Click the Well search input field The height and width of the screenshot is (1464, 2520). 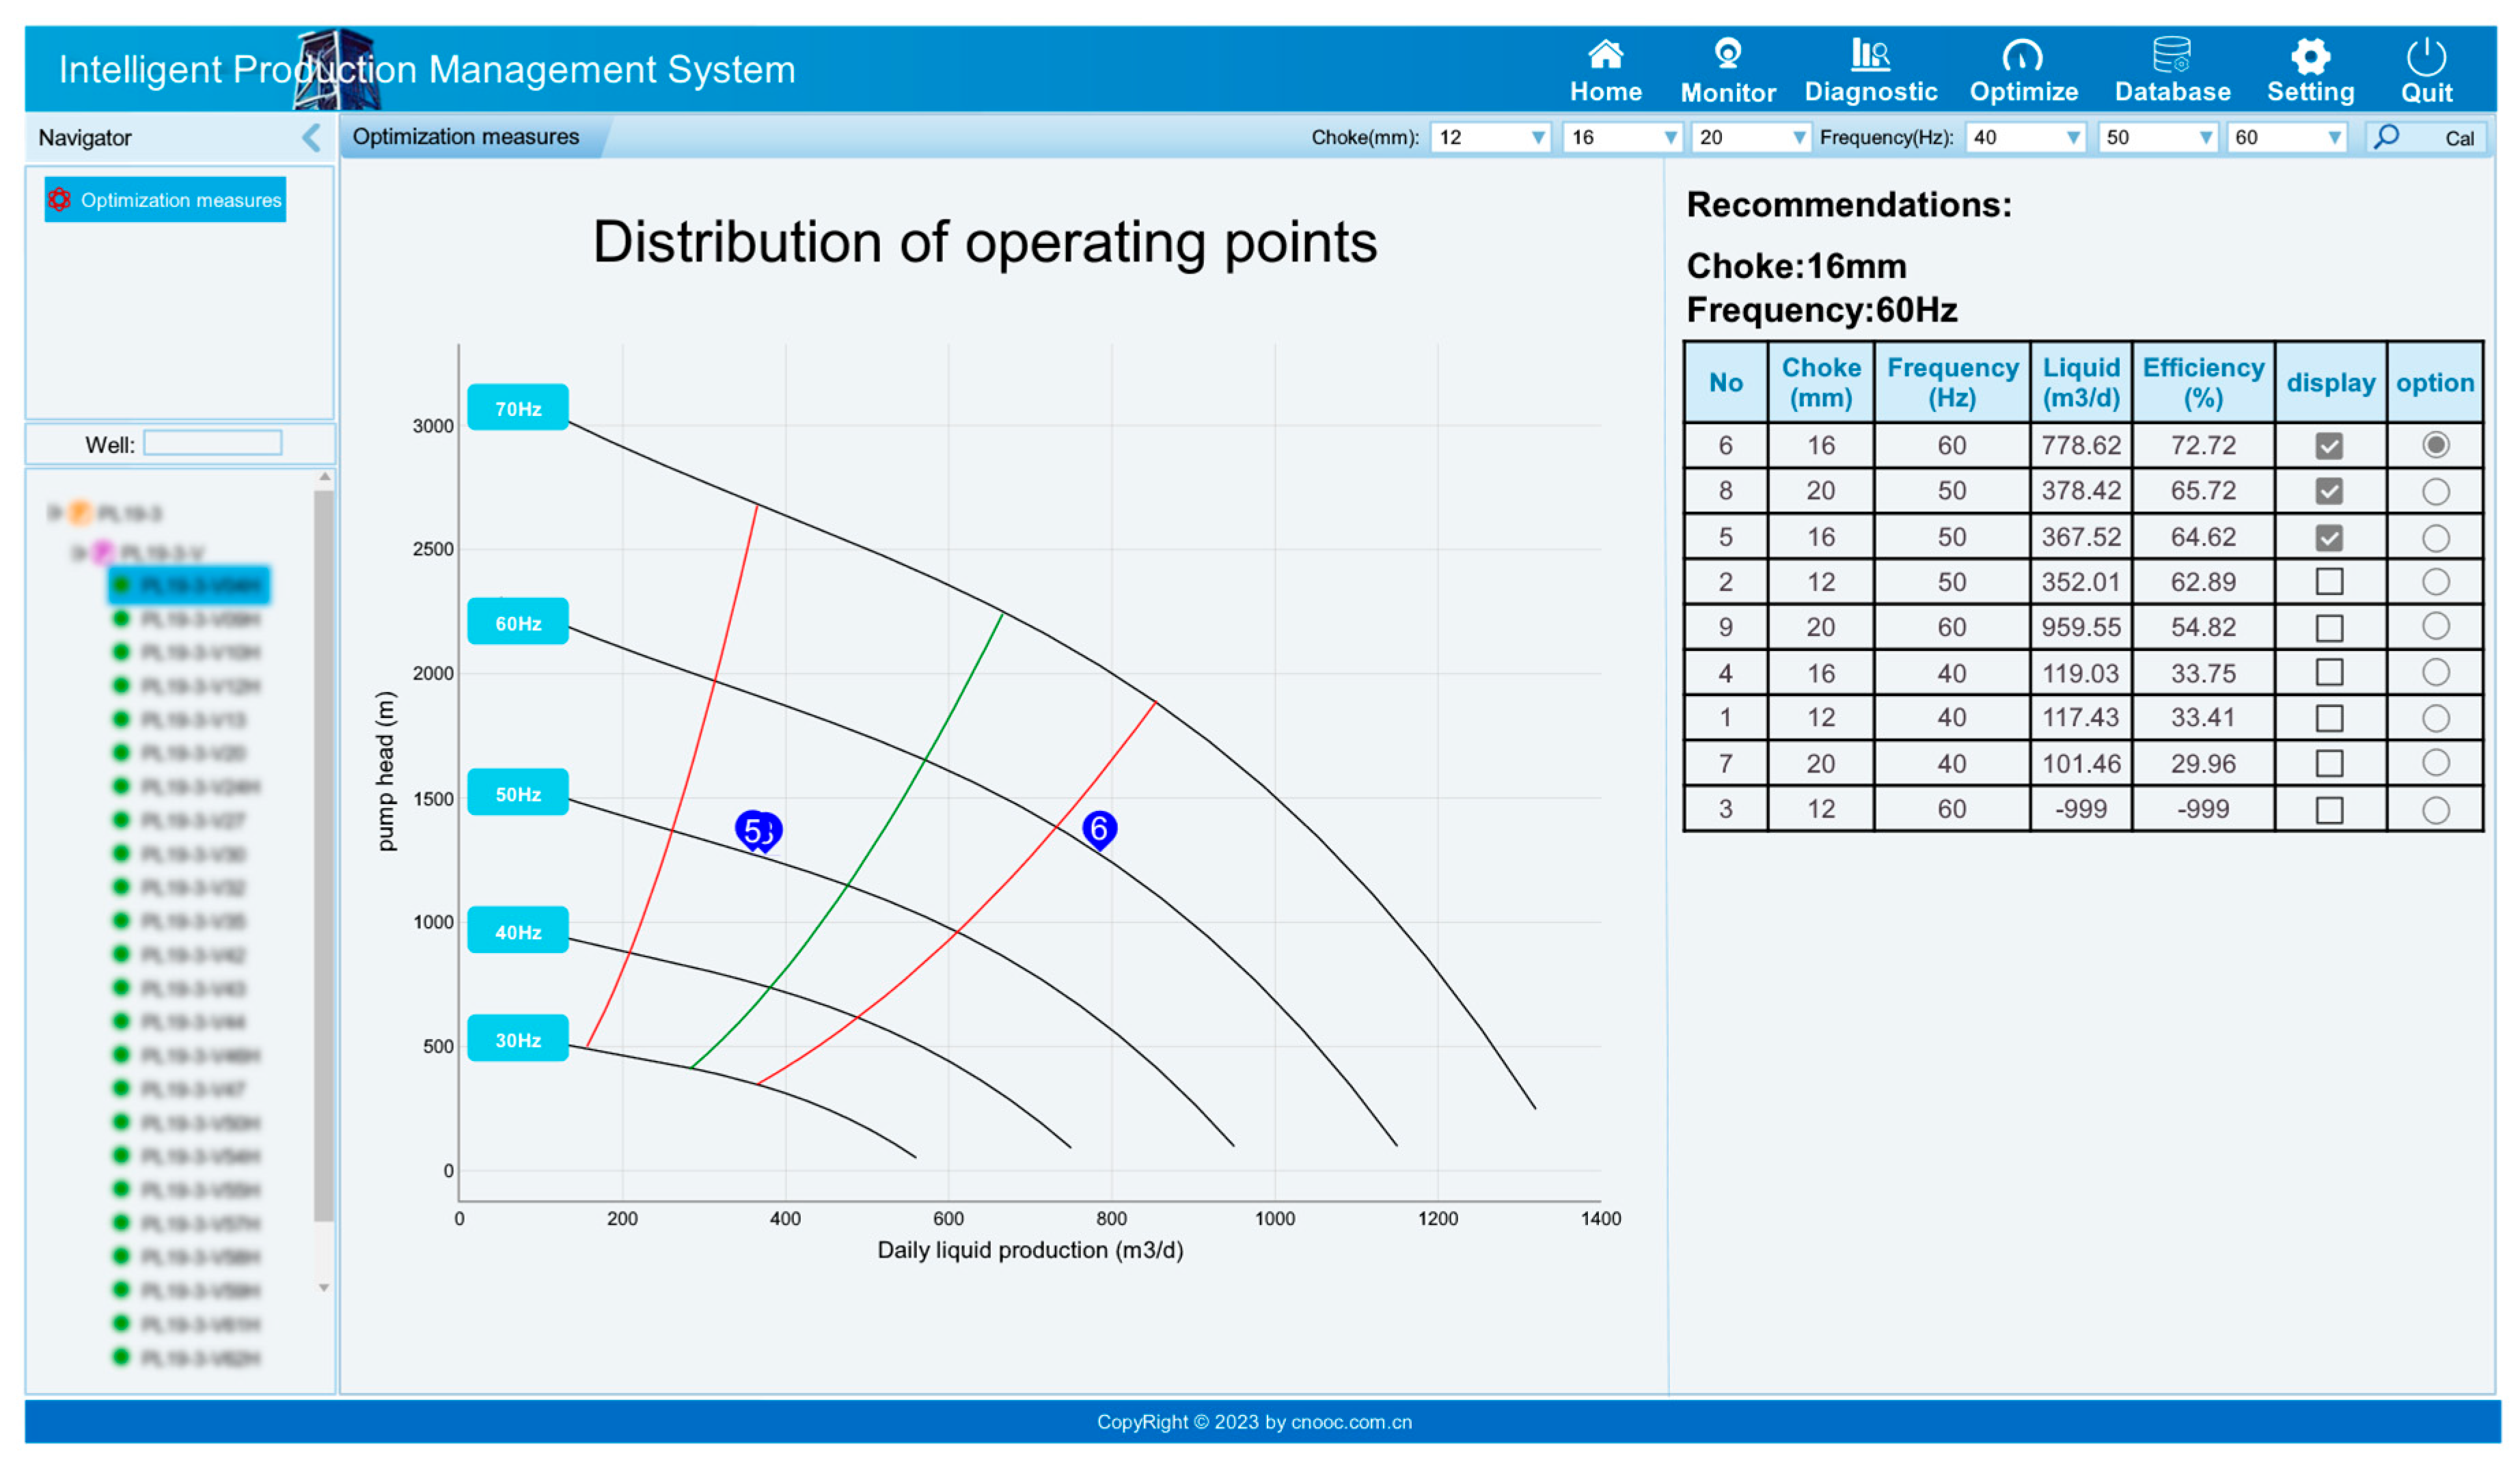pos(213,443)
